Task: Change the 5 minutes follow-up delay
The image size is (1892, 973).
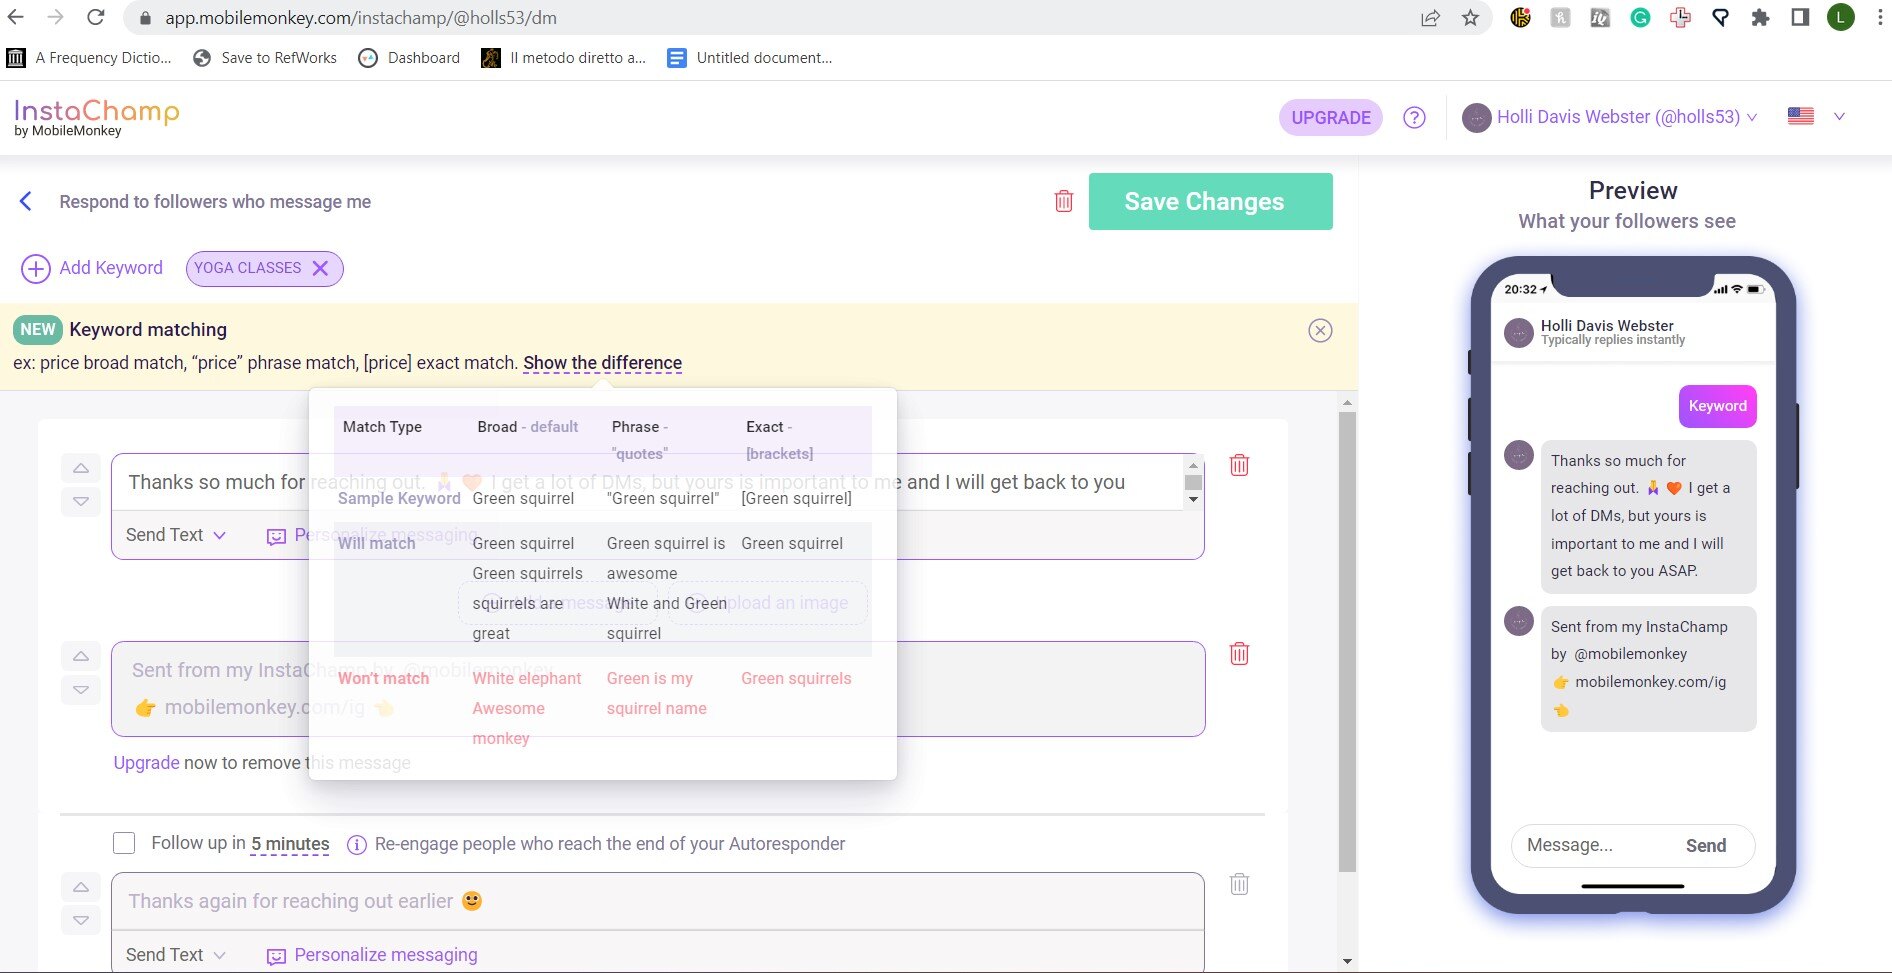Action: pyautogui.click(x=290, y=844)
